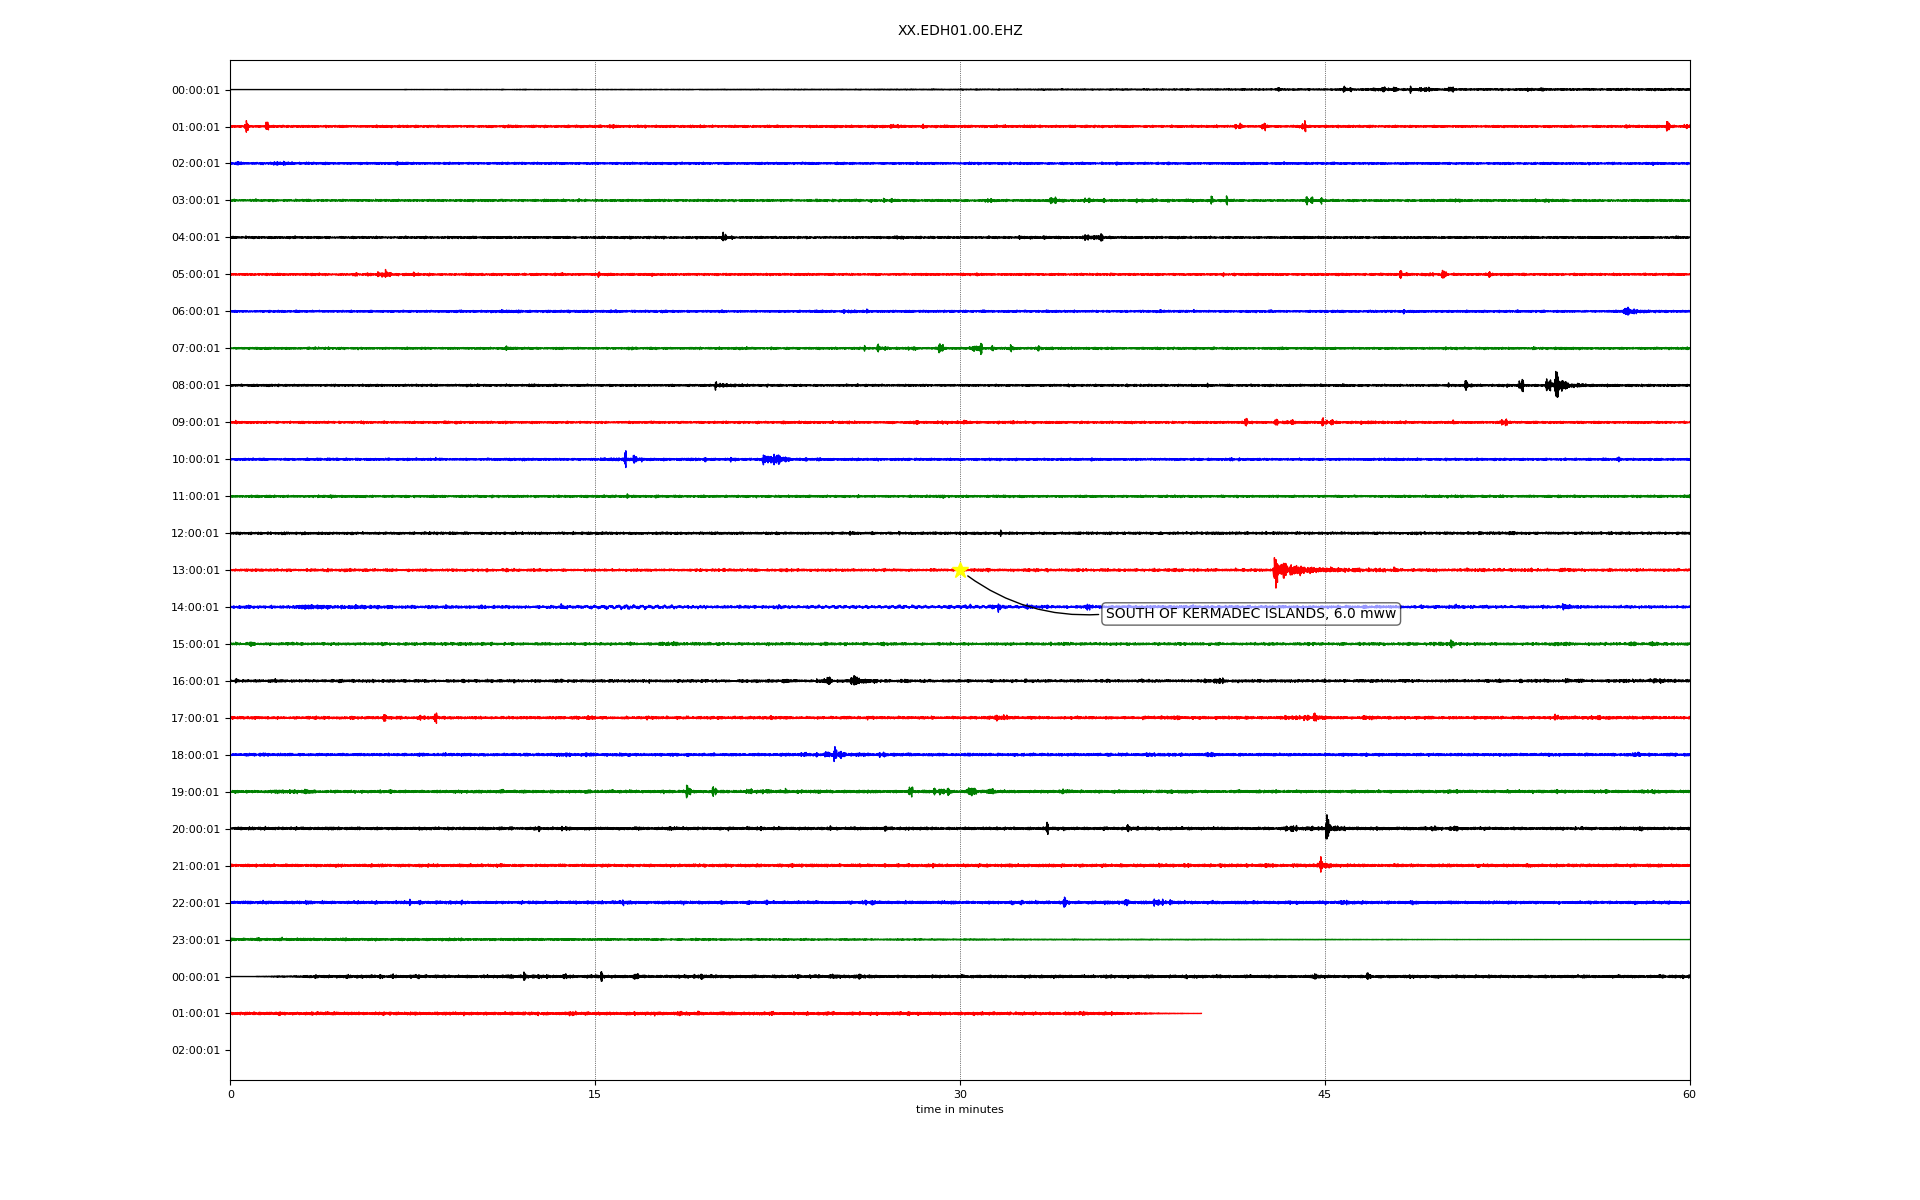Click the 60 minute x-axis tick label
Screen dimensions: 1920x1200
click(1689, 1094)
